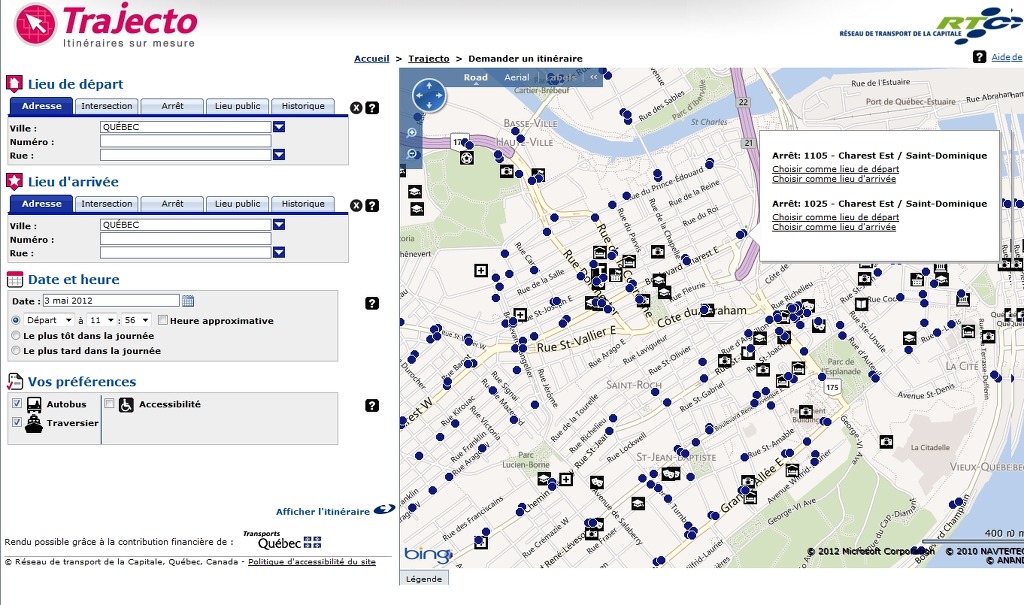This screenshot has width=1024, height=605.
Task: Expand the departure Ville dropdown
Action: [279, 128]
